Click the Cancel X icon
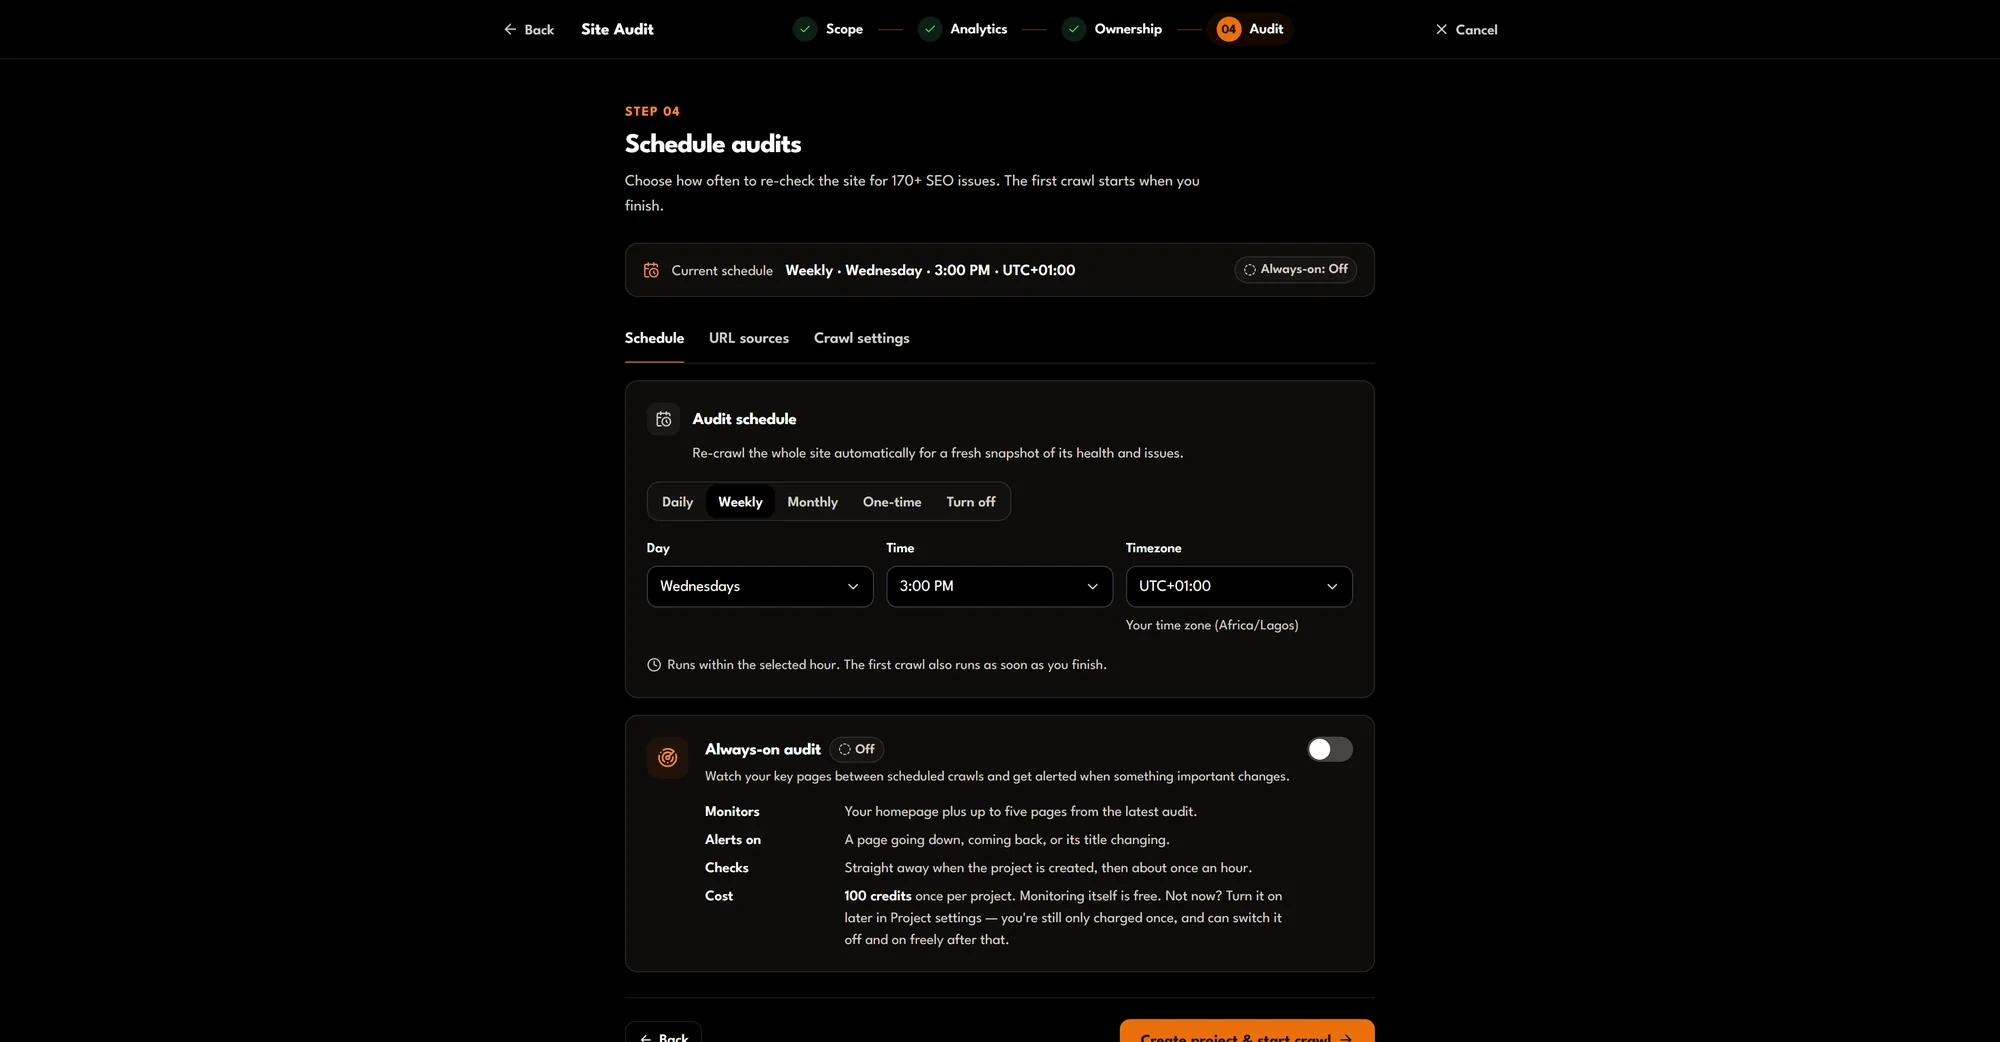This screenshot has height=1042, width=2000. click(x=1441, y=30)
